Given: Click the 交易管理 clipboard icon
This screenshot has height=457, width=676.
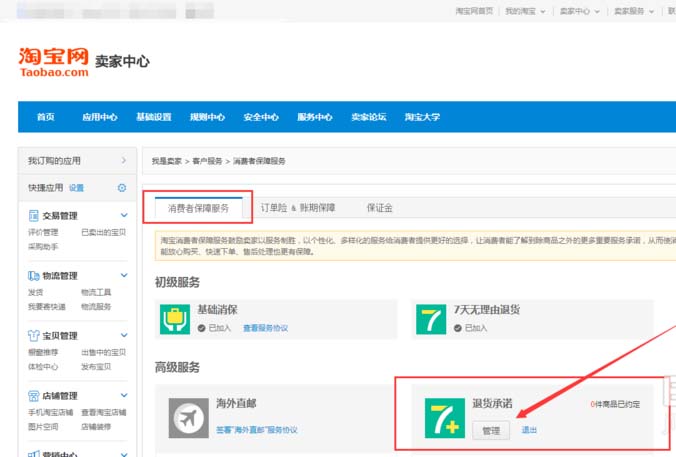Looking at the screenshot, I should point(33,216).
